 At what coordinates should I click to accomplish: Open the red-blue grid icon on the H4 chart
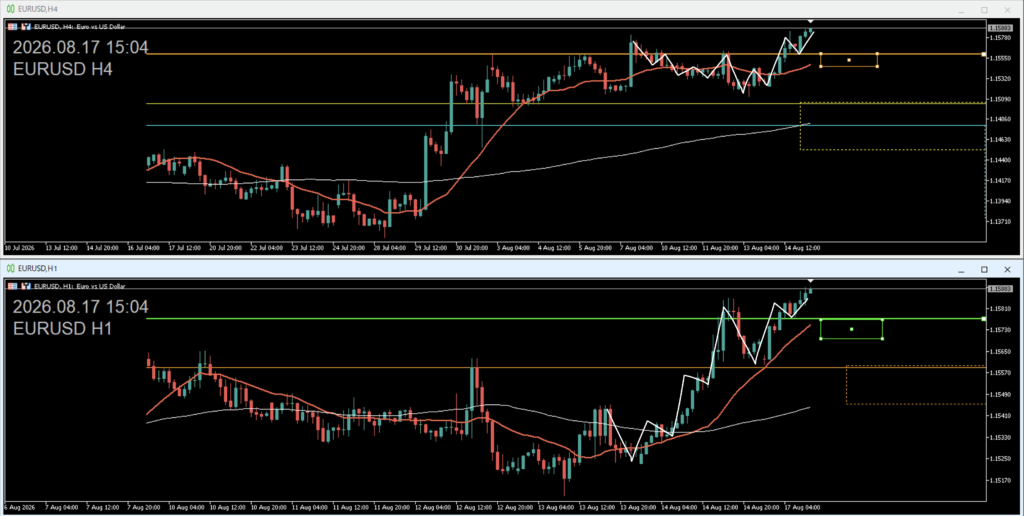click(13, 27)
